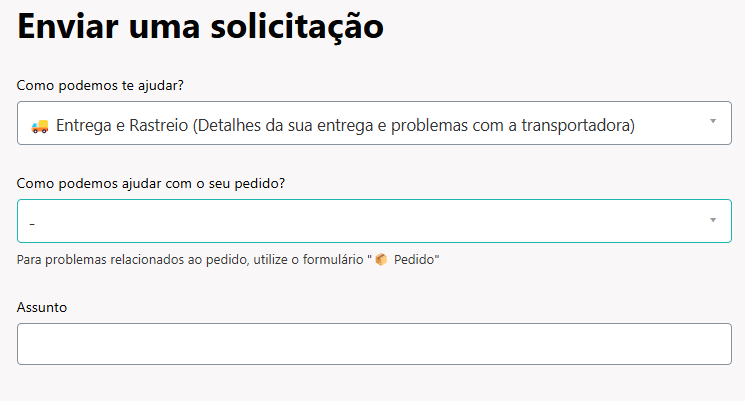Screen dimensions: 745x401
Task: Click the "Enviar uma solicitação" heading
Action: tap(201, 27)
